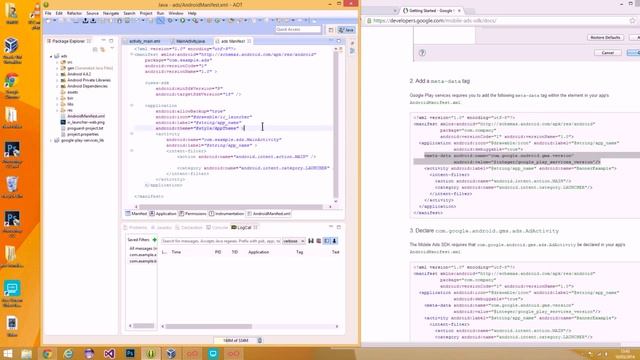The width and height of the screenshot is (640, 360).
Task: Open Chrome from the taskbar
Action: tap(47, 353)
